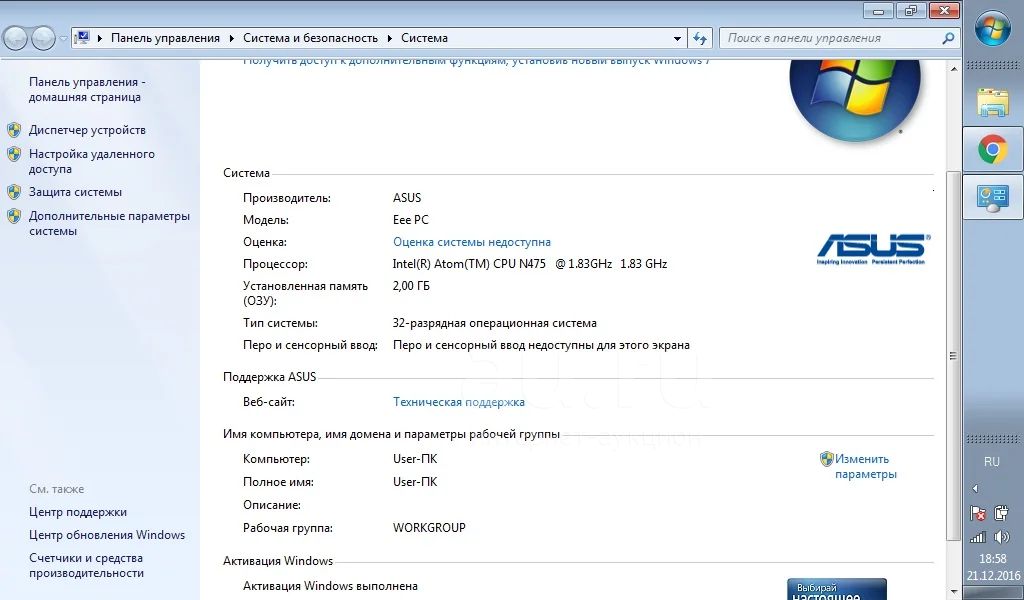Launch Google Chrome from the taskbar
Viewport: 1024px width, 600px height.
(993, 150)
